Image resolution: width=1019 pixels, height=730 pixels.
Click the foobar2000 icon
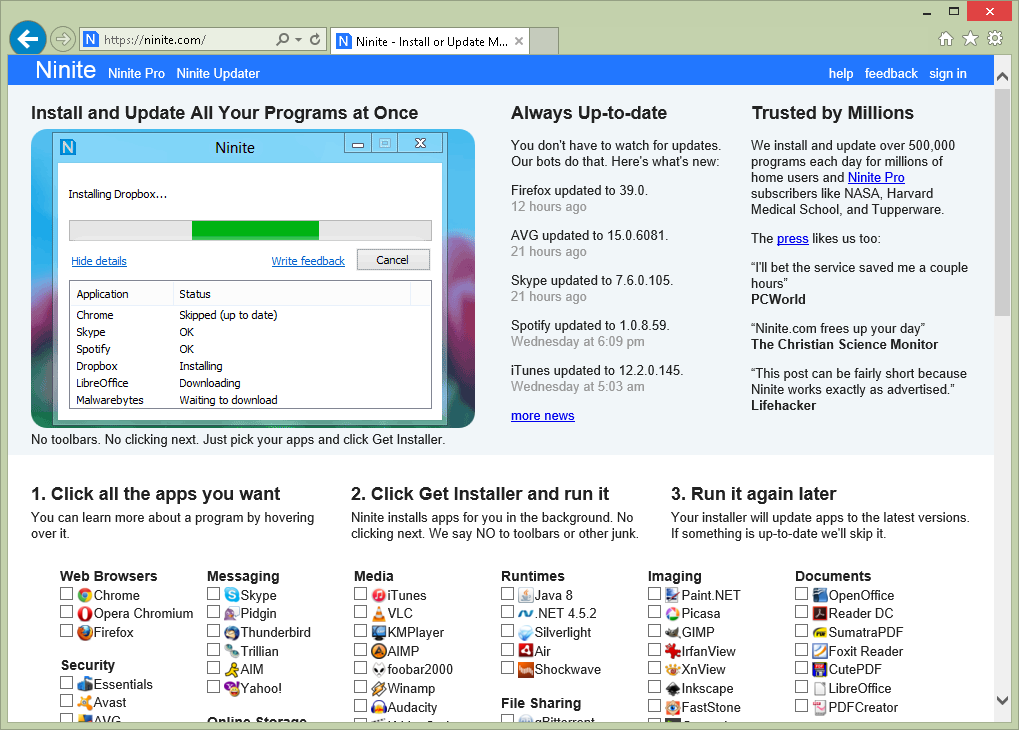point(379,670)
